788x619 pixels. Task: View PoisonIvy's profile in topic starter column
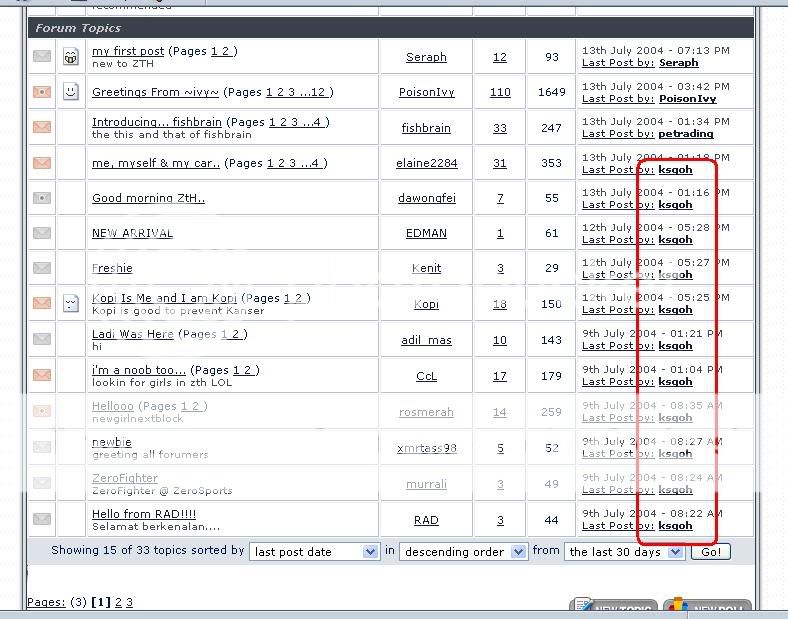point(426,92)
